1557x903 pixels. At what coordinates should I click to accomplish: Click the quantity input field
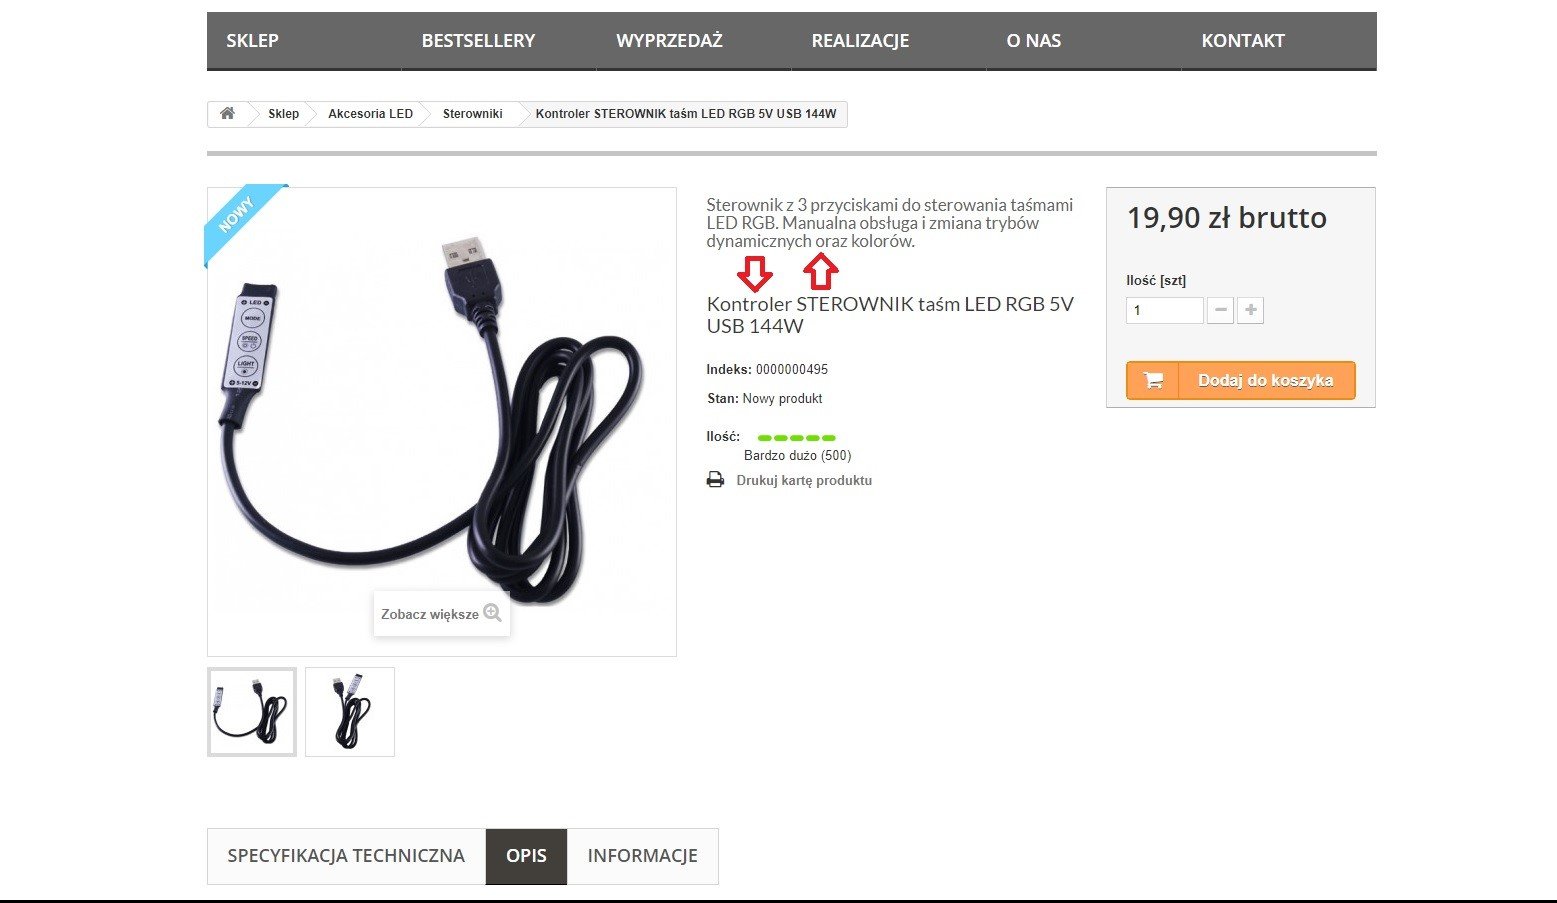1165,310
